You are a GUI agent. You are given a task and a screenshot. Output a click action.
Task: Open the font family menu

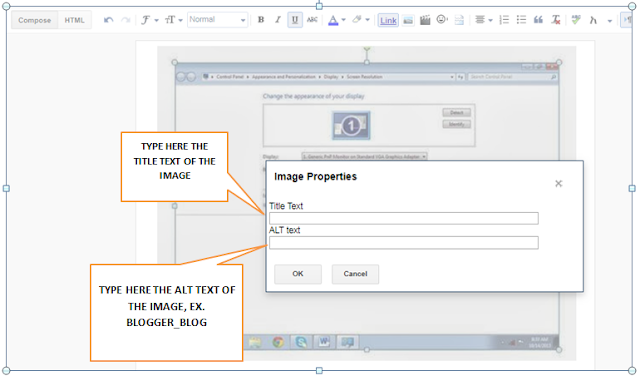pos(150,20)
